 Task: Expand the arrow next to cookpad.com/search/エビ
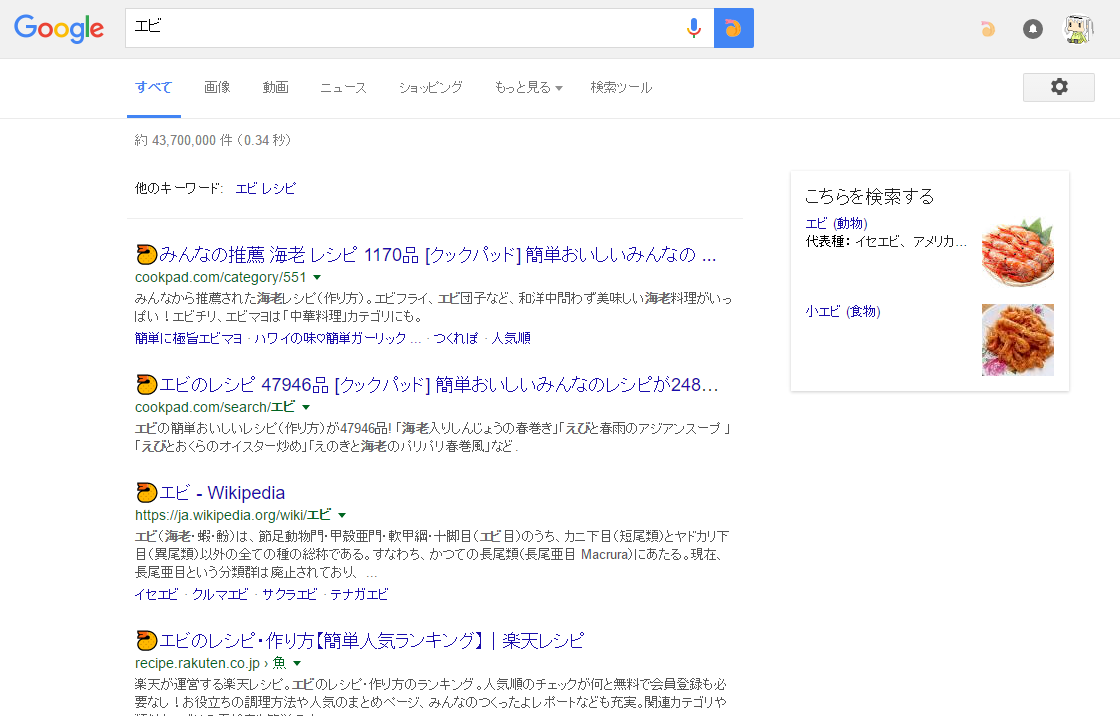(306, 407)
